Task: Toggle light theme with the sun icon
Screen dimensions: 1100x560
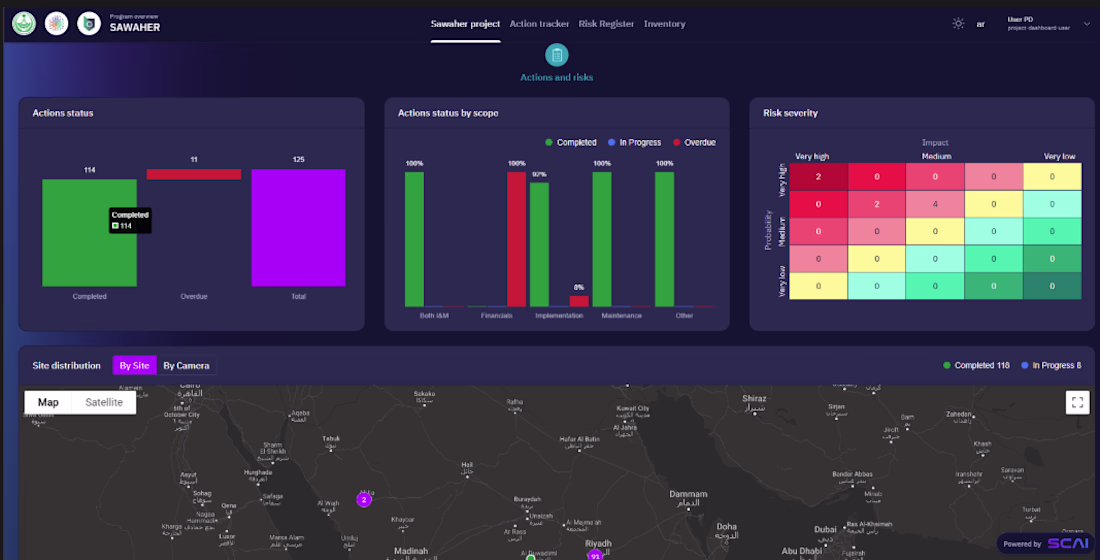Action: [x=958, y=24]
